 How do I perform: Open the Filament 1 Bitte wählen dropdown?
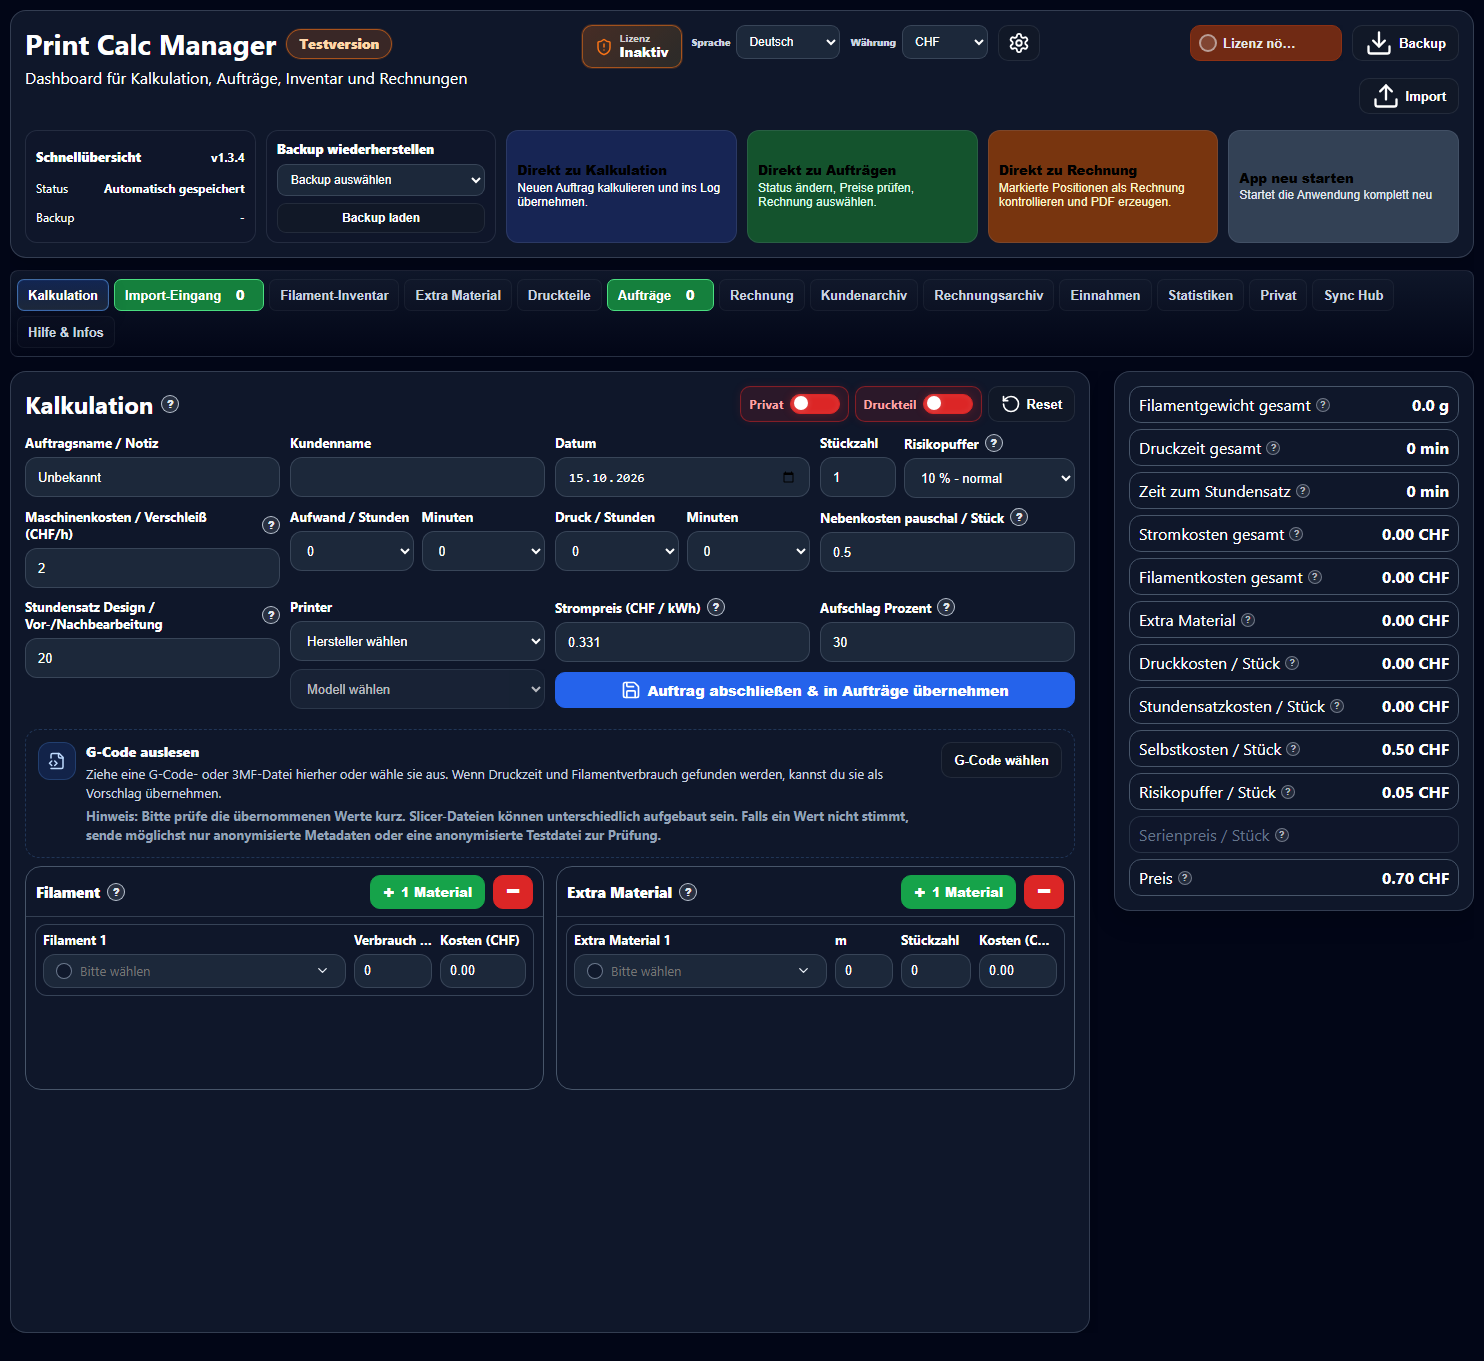194,971
